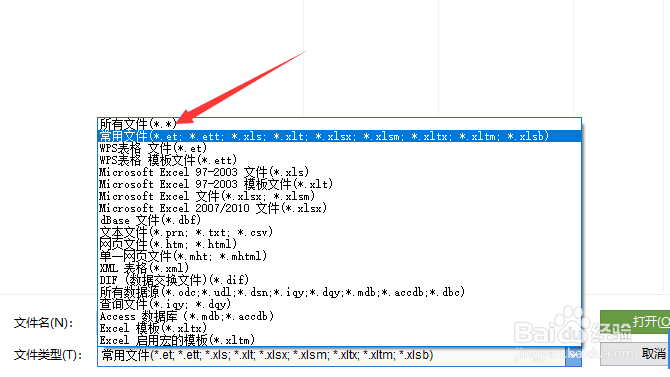Pick 文本文件(*.prn; *.txt; *.csv)
670x377 pixels.
[x=340, y=232]
